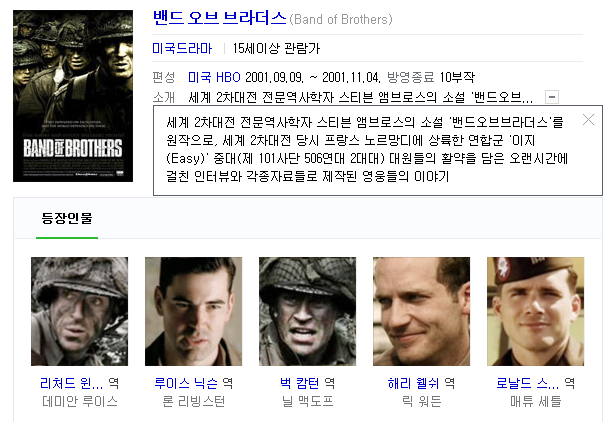Click the 리처드 윈... character name link
Viewport: 614px width, 422px height.
[x=72, y=383]
